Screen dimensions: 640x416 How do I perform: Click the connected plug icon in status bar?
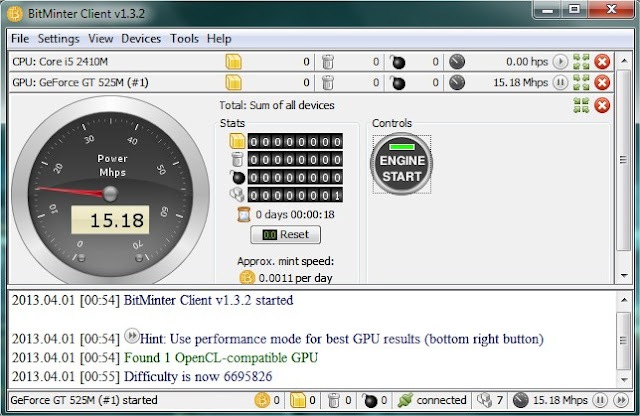pyautogui.click(x=405, y=400)
